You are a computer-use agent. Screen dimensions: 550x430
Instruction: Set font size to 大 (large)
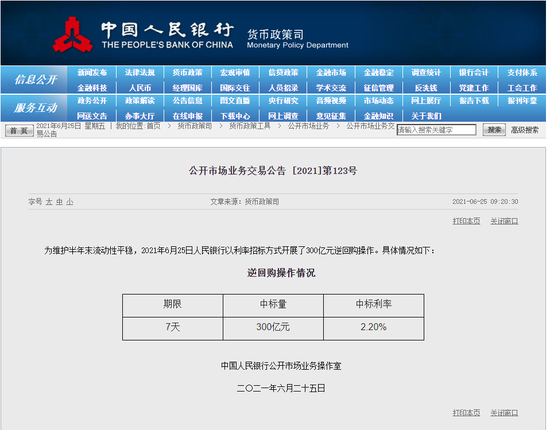49,202
